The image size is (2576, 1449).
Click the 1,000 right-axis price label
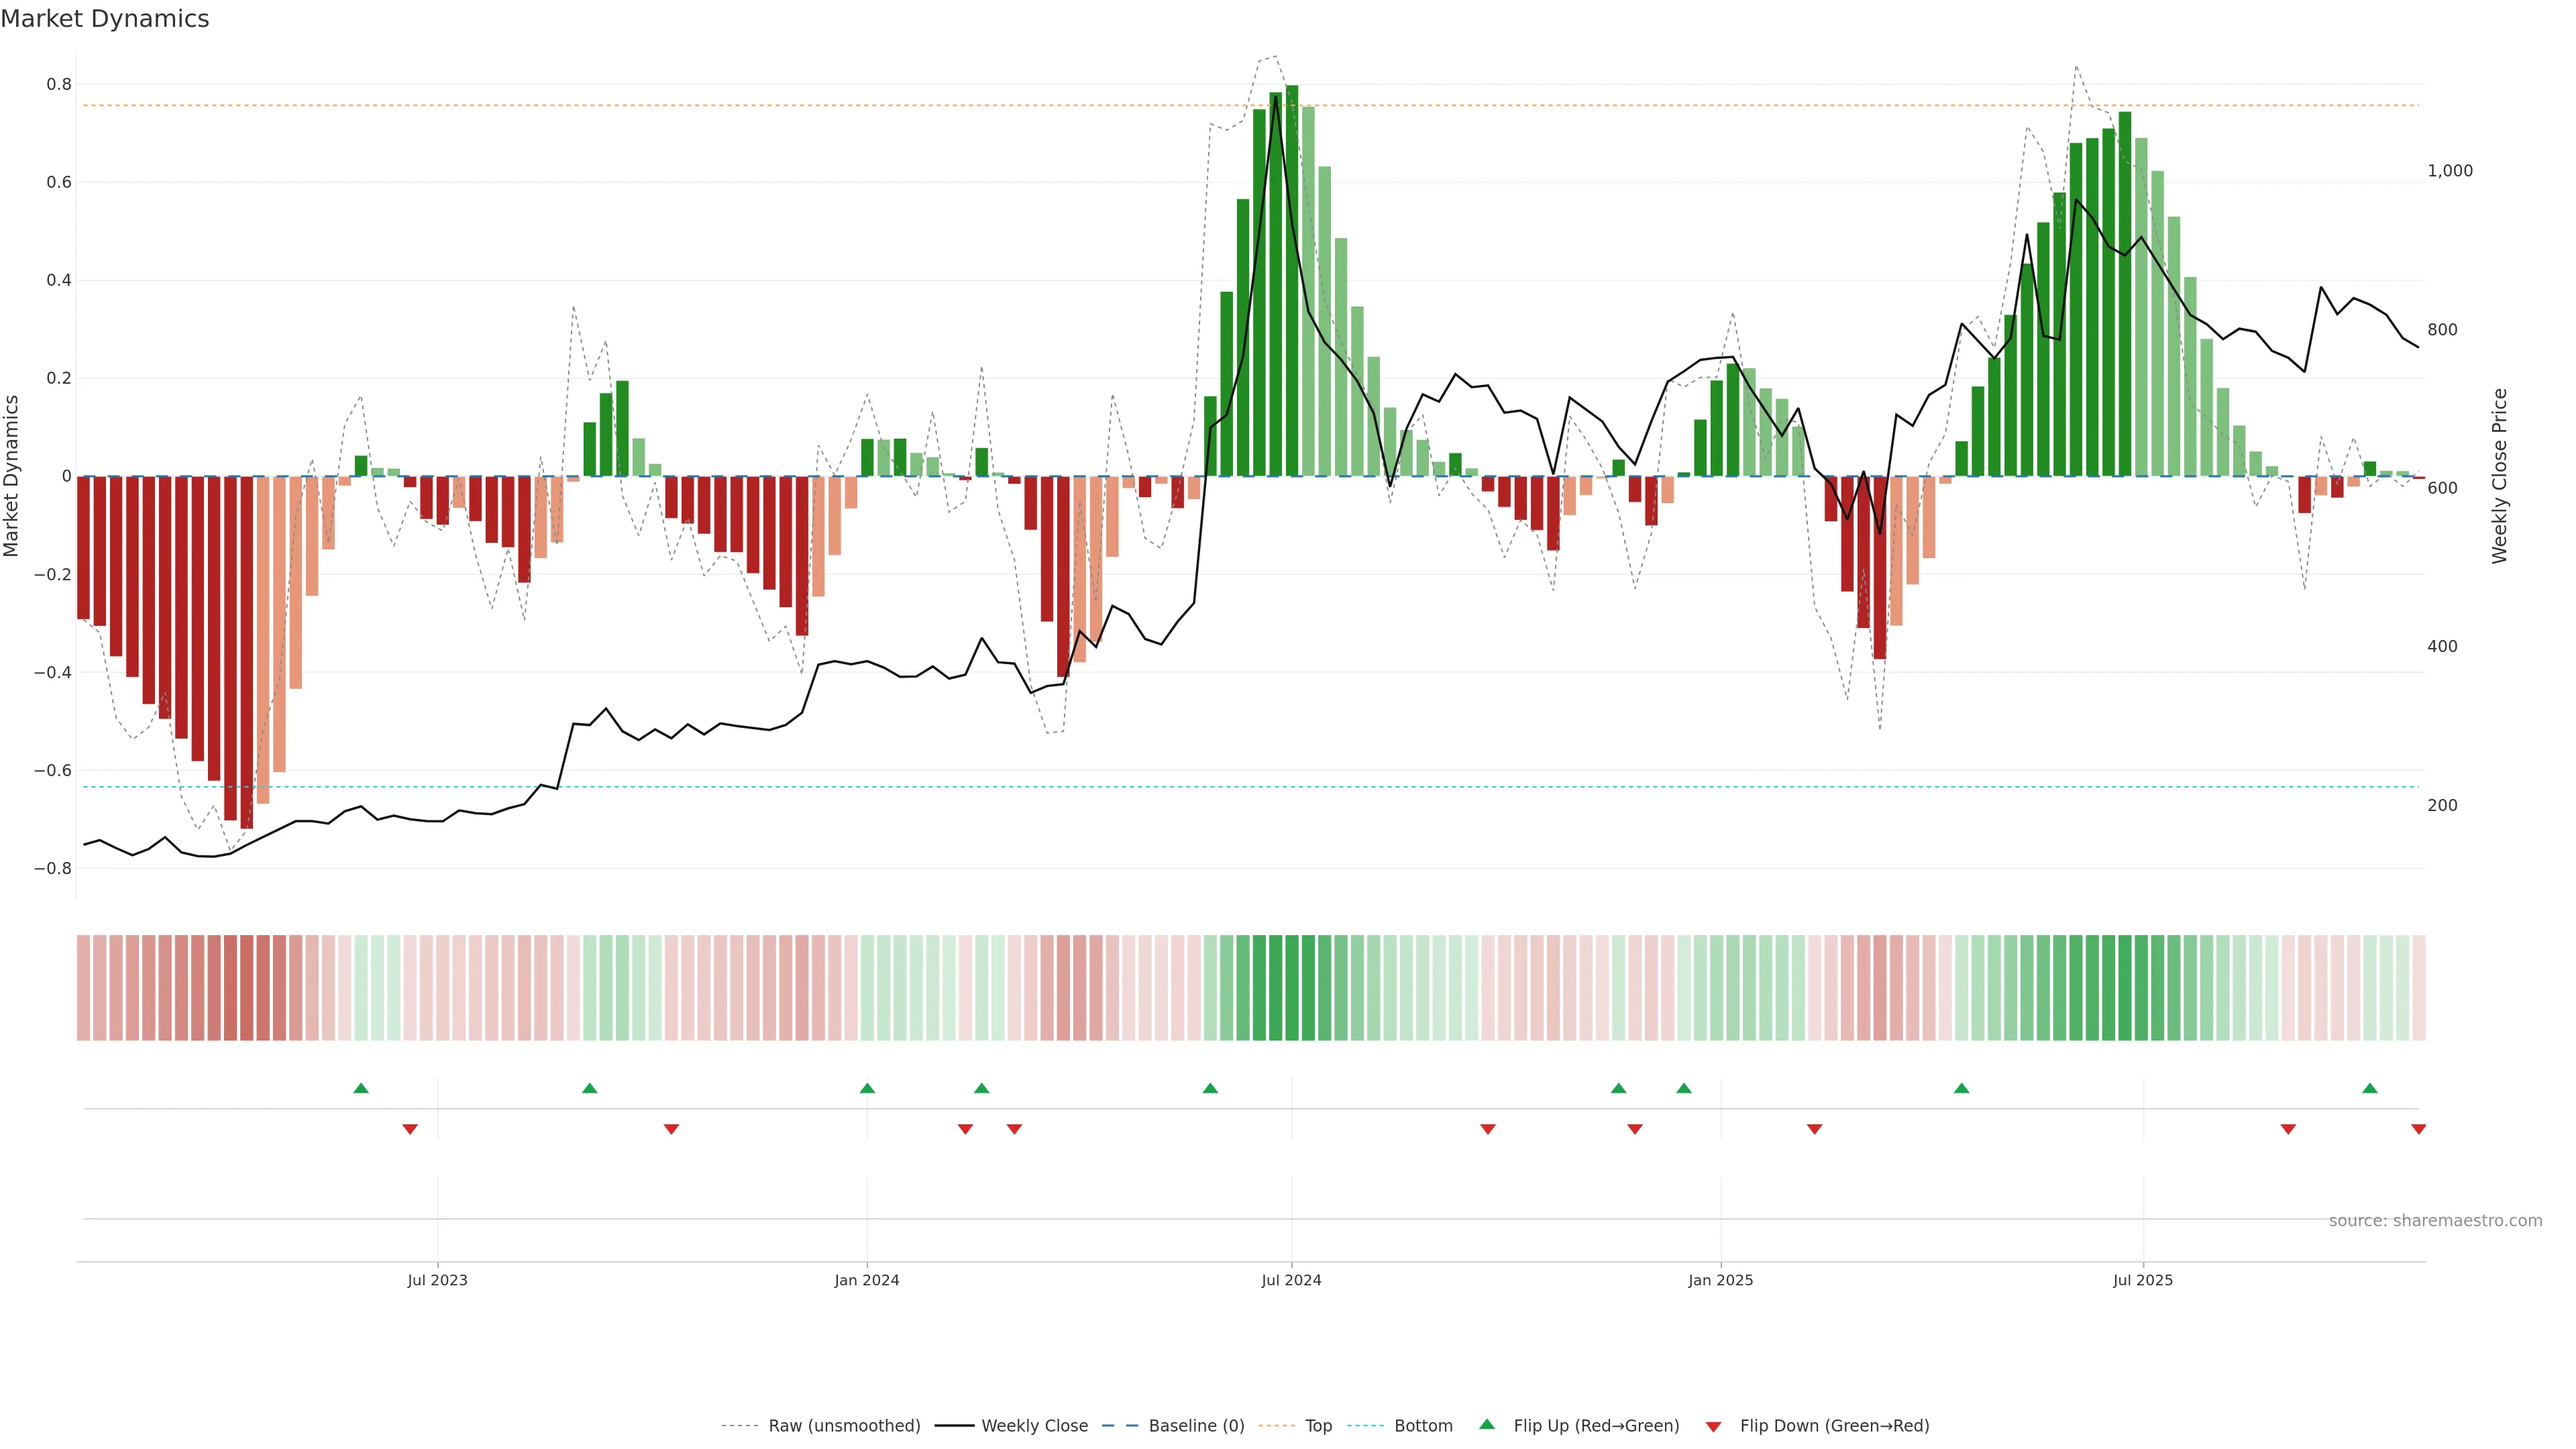[2449, 171]
